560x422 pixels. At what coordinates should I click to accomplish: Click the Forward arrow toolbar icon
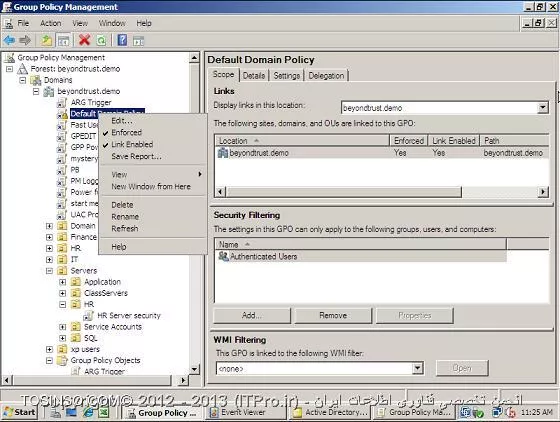[x=25, y=40]
